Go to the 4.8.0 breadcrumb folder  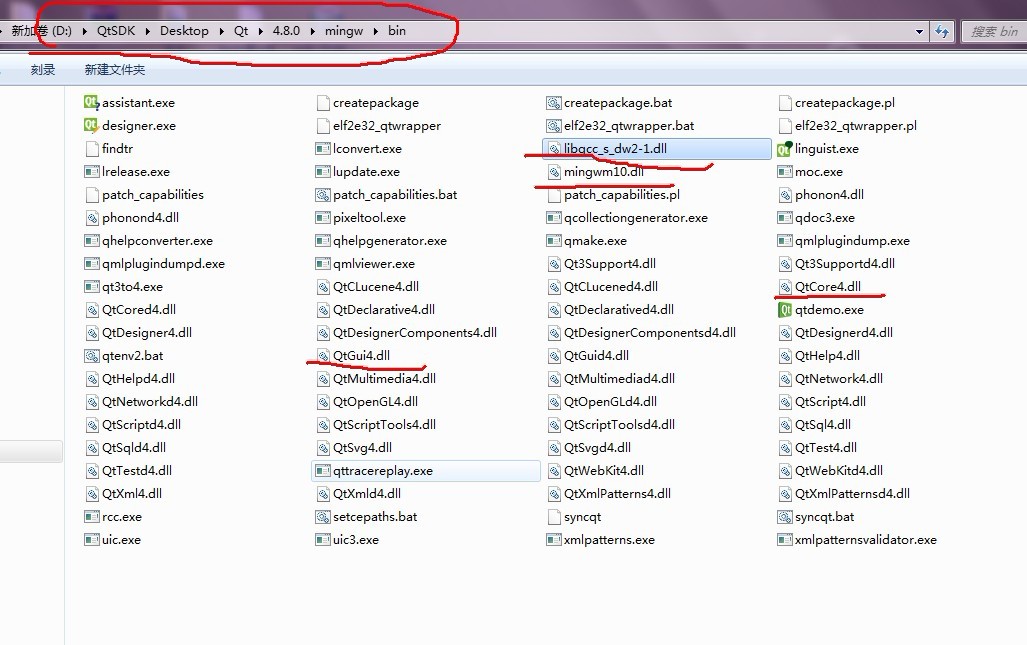coord(286,31)
